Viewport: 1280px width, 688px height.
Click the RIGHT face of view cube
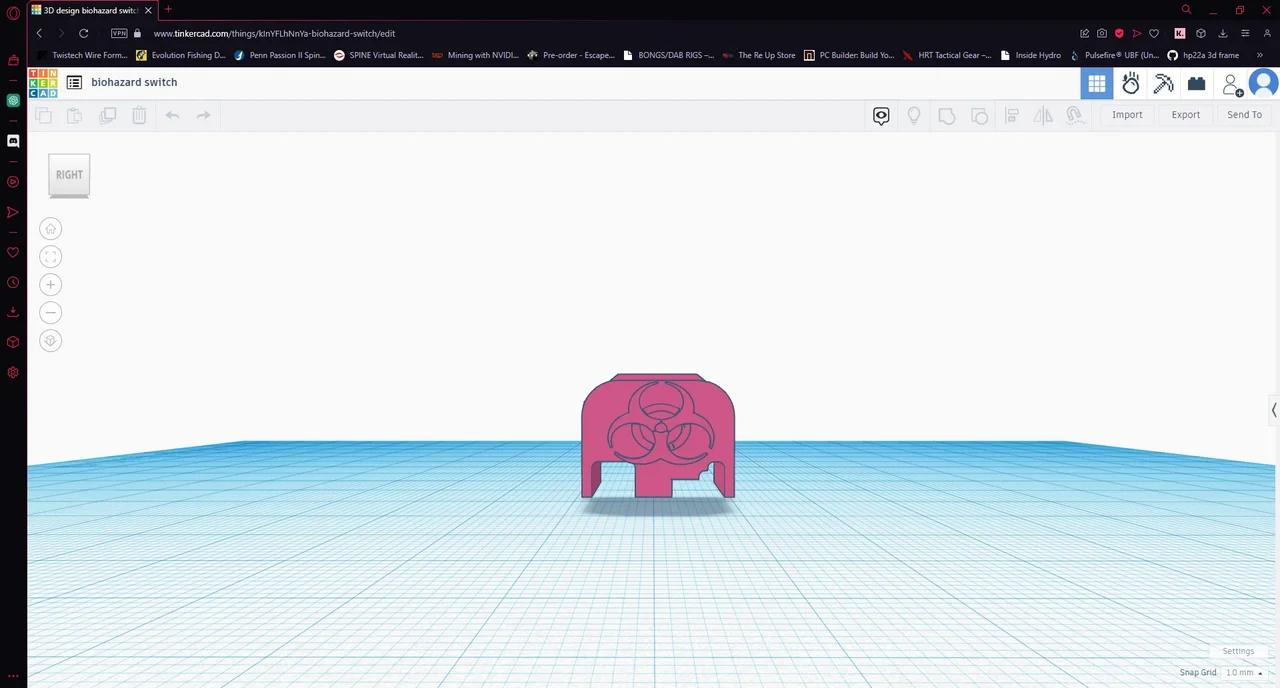pyautogui.click(x=69, y=175)
